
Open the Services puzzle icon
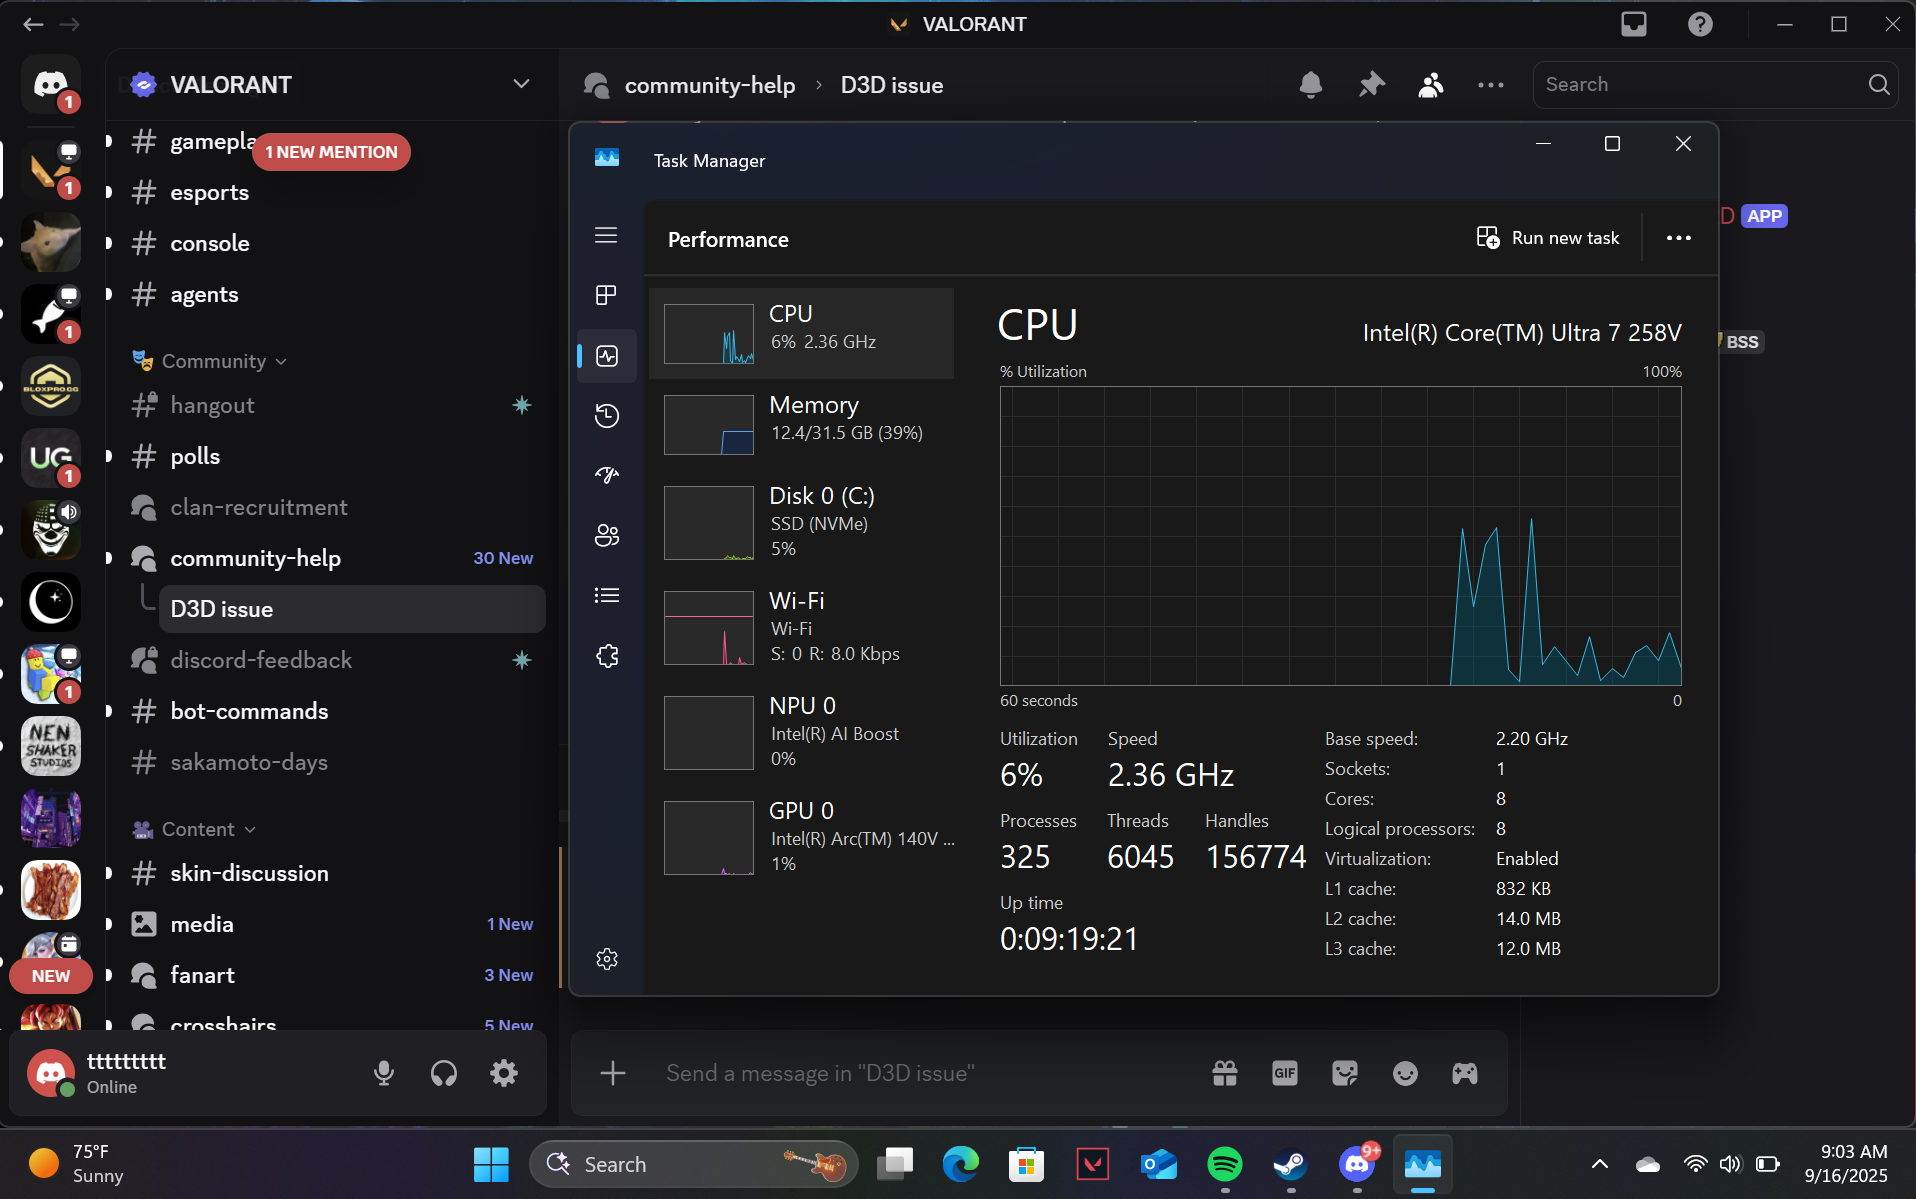tap(607, 656)
